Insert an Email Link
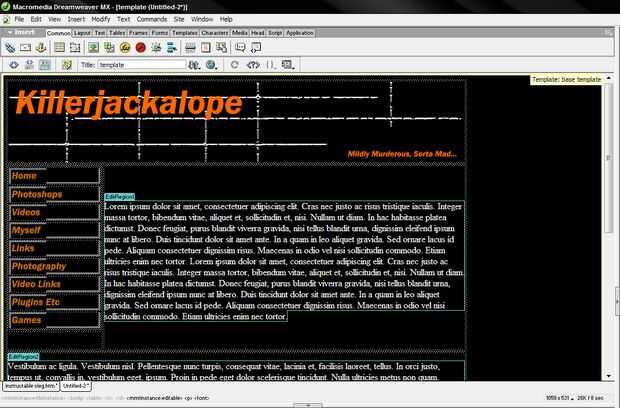 pos(26,48)
